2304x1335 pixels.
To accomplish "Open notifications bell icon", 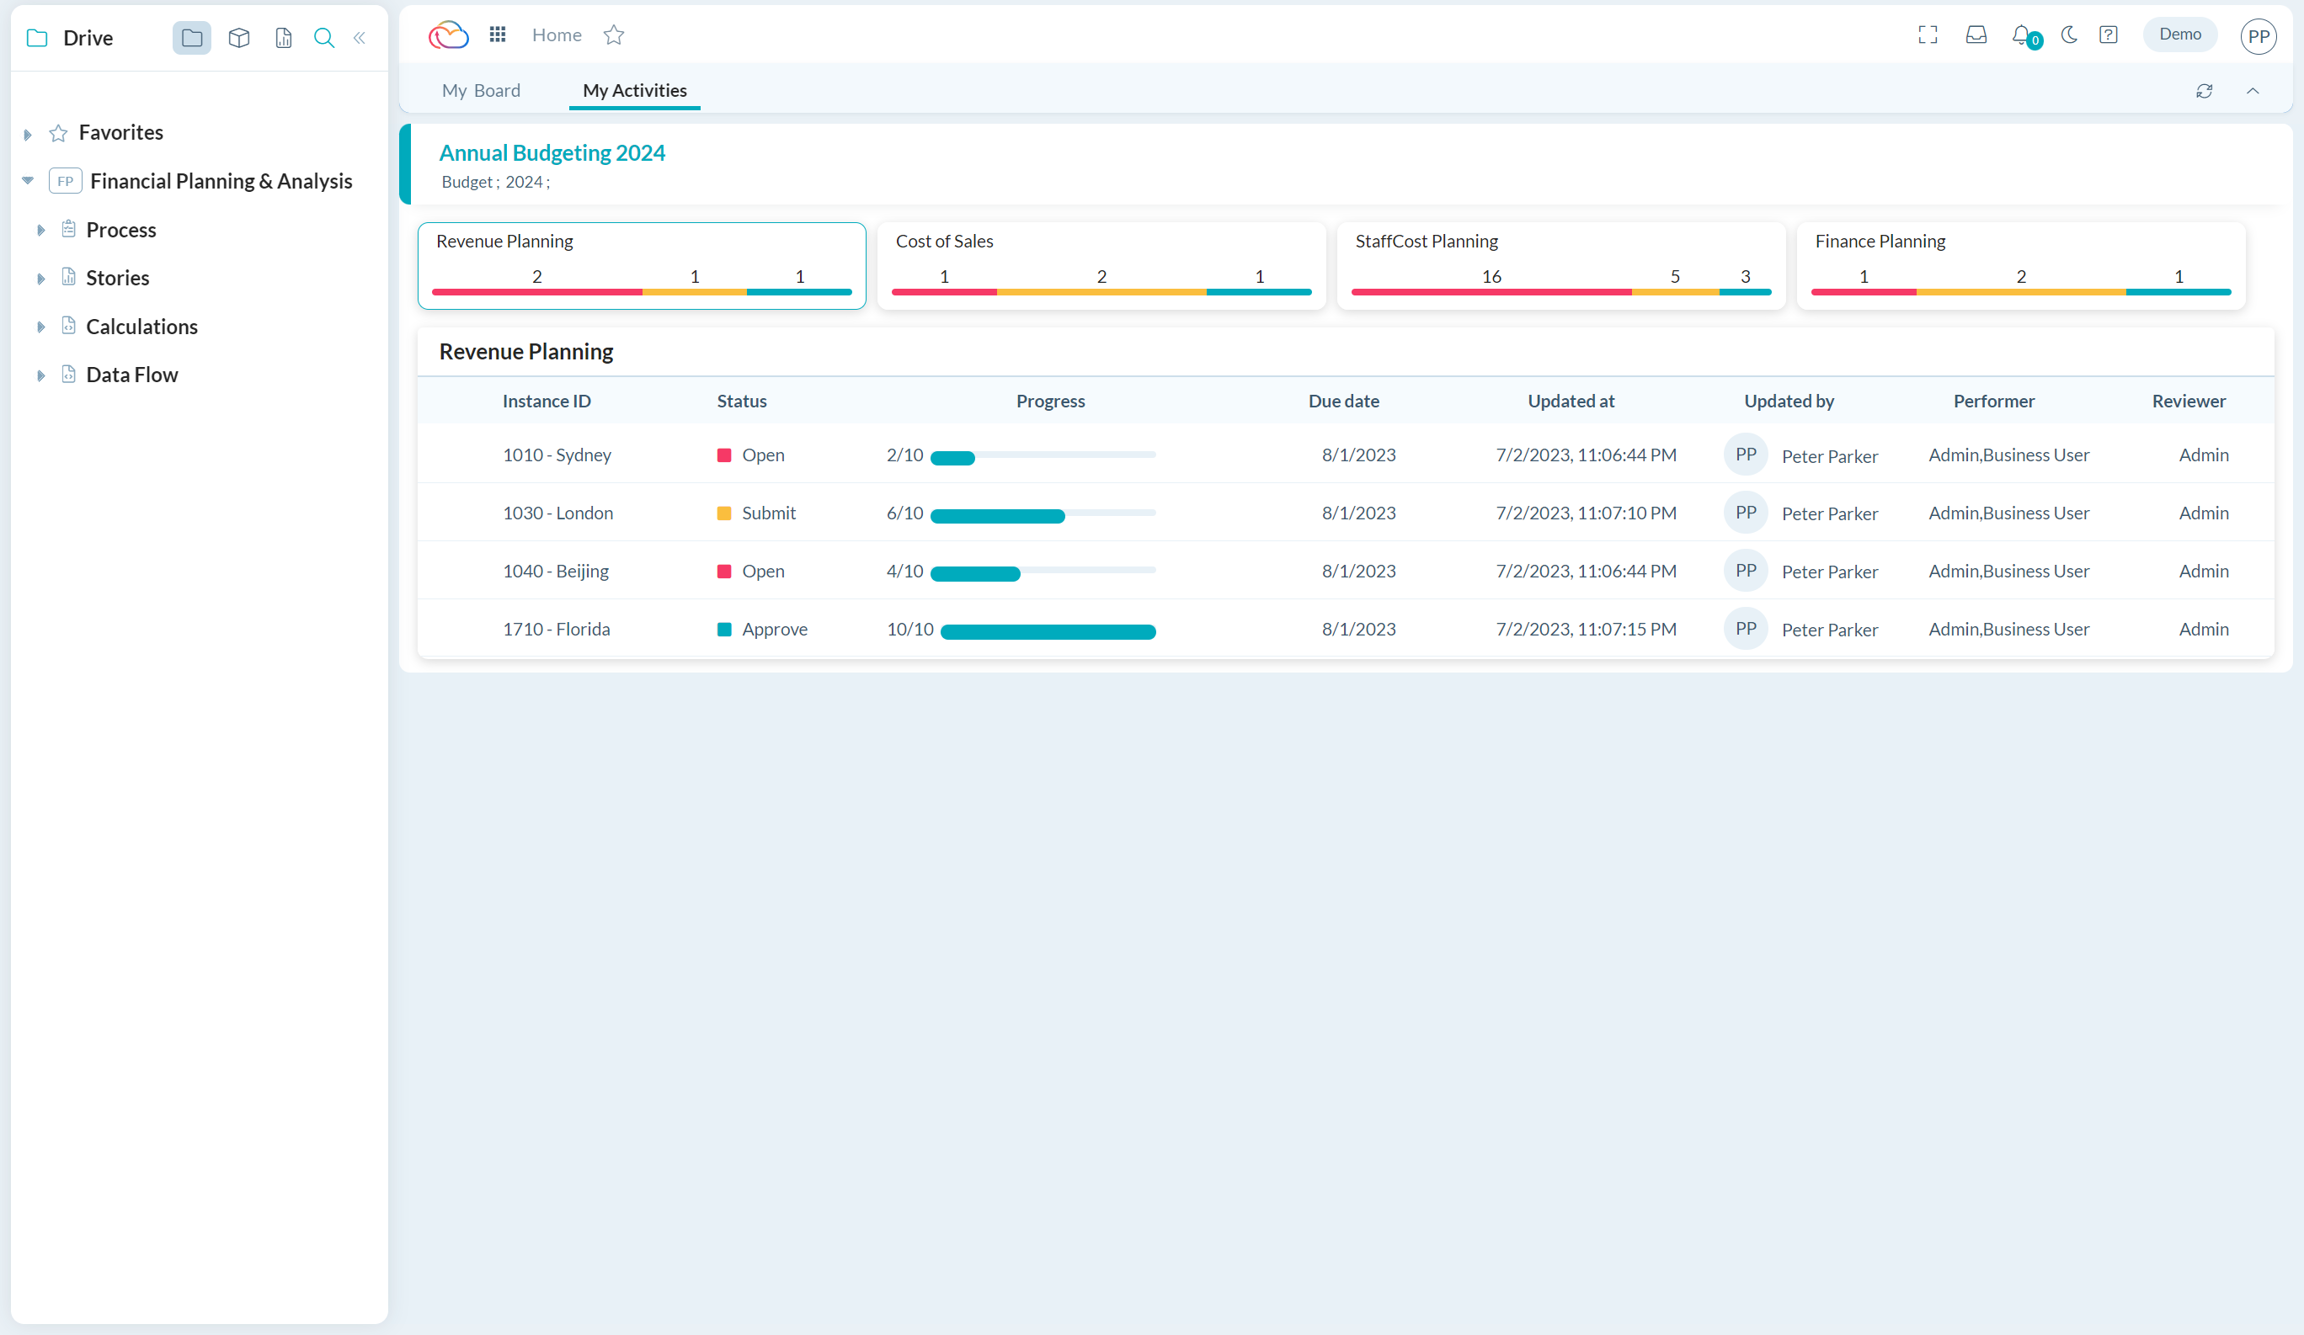I will [2022, 36].
